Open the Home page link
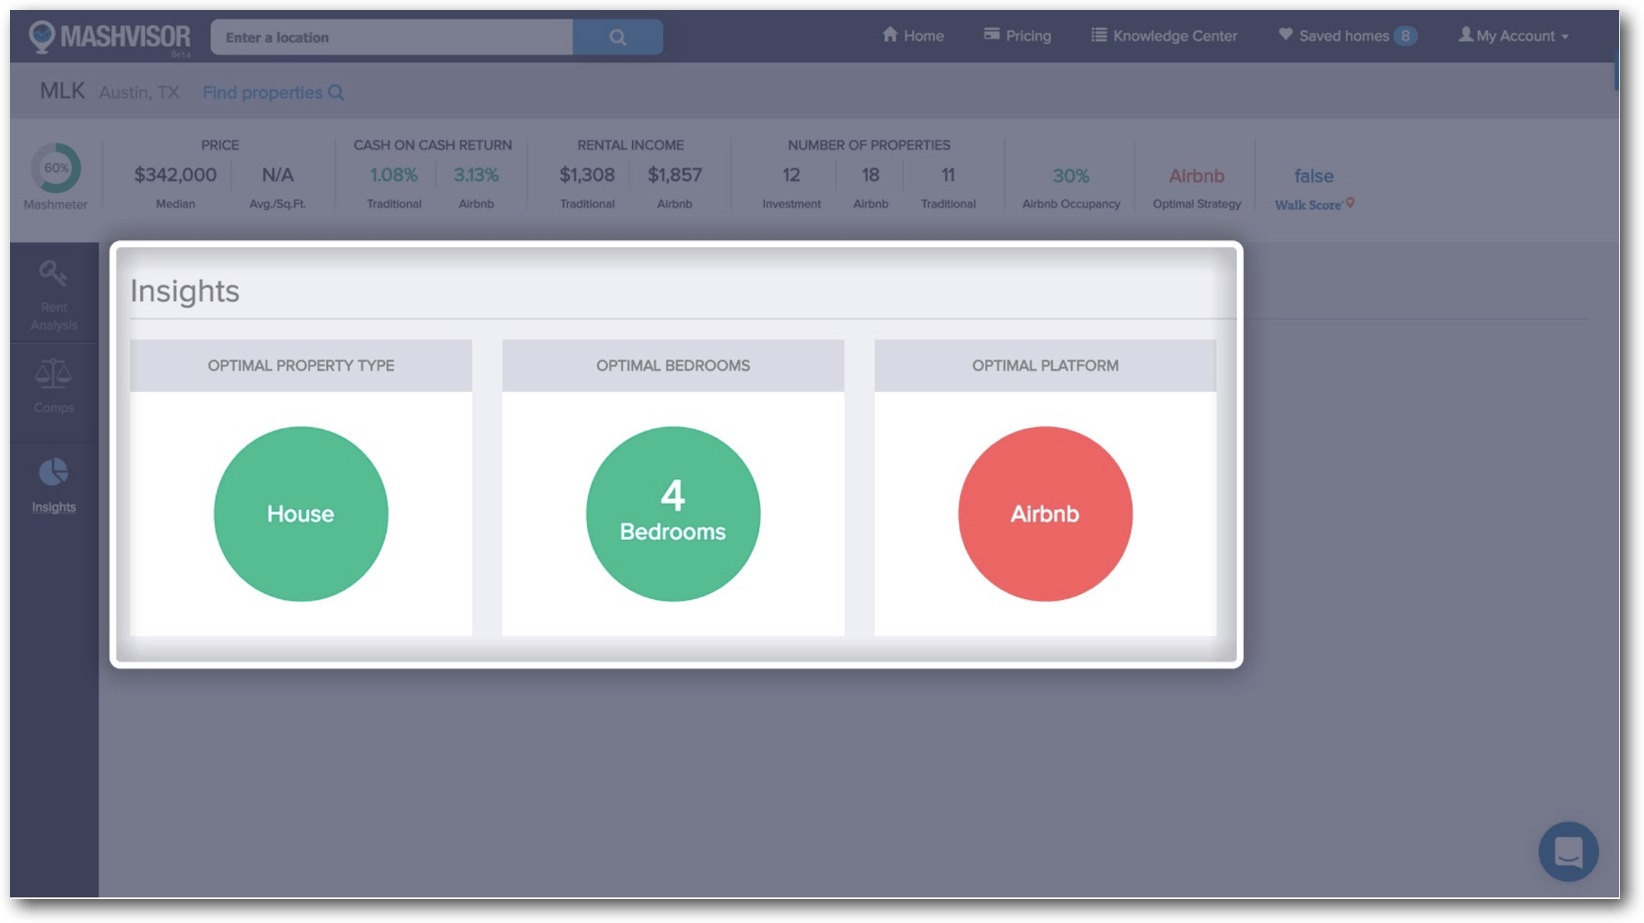Image resolution: width=1644 pixels, height=923 pixels. pos(912,36)
